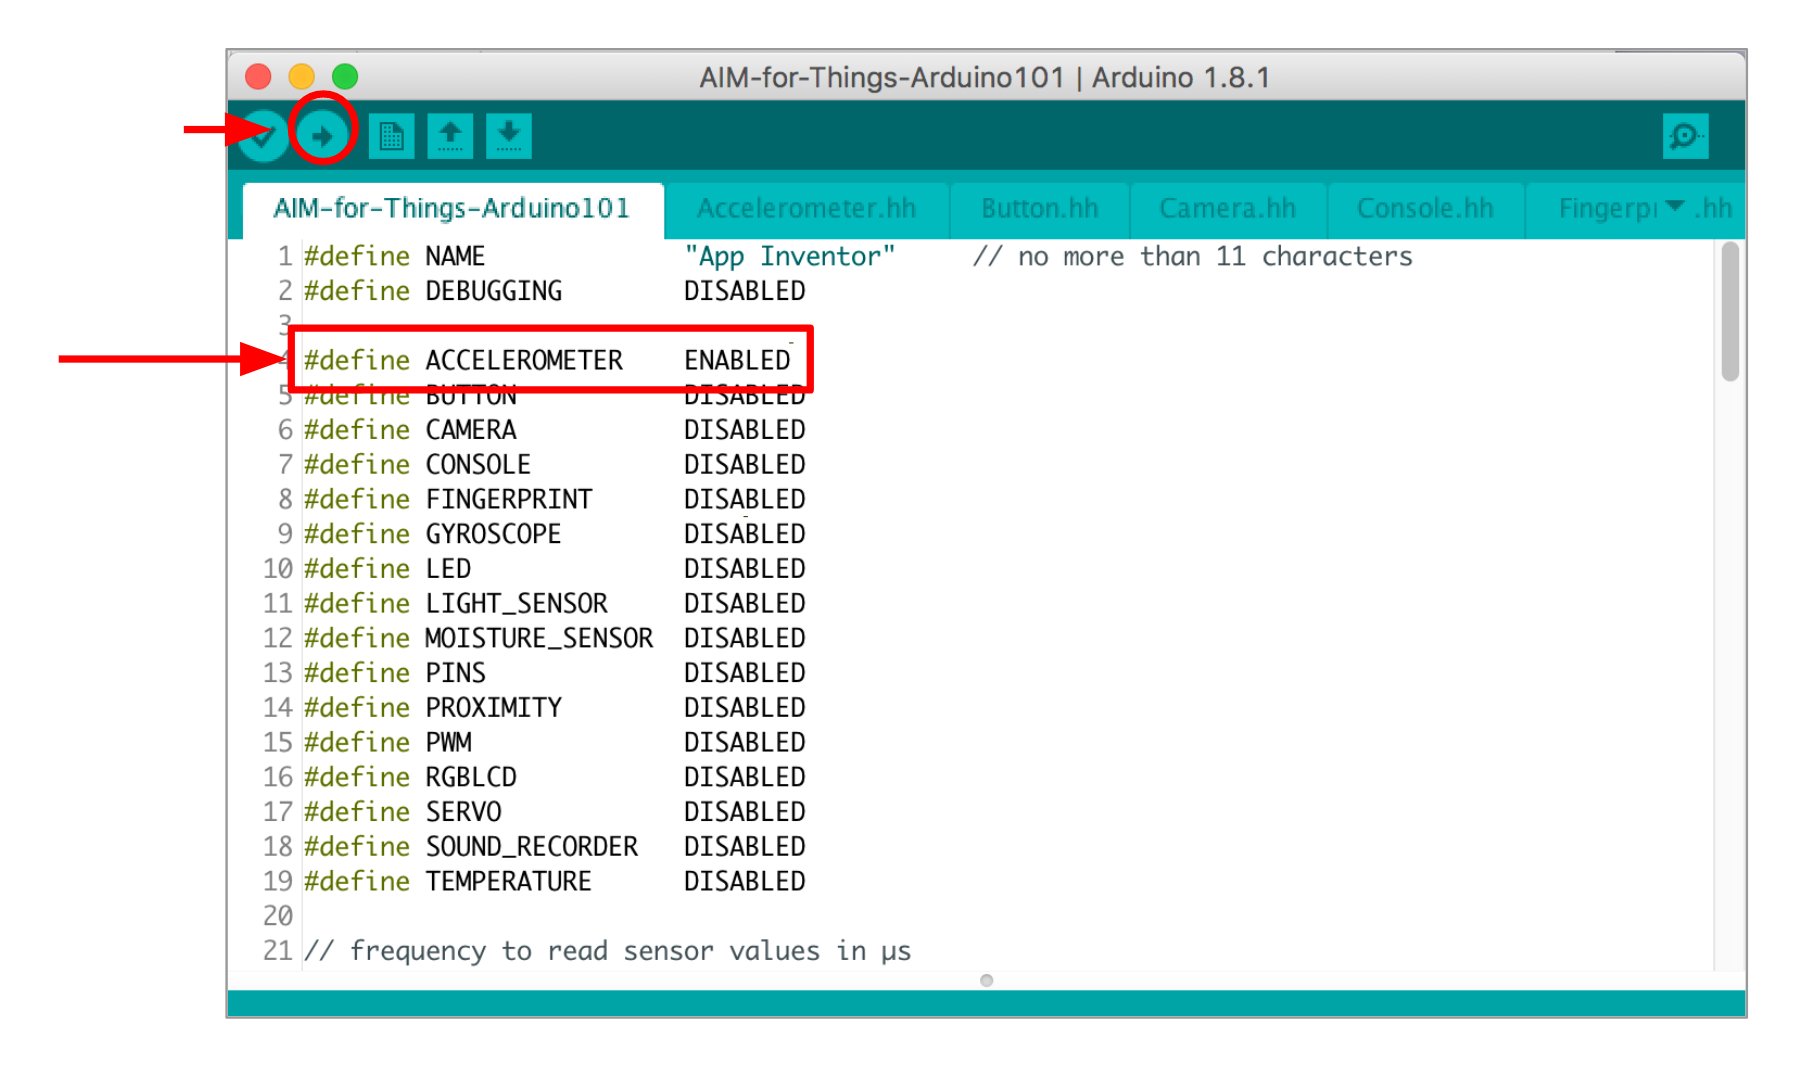Click DISABLED on the LED line
This screenshot has height=1072, width=1808.
click(745, 569)
